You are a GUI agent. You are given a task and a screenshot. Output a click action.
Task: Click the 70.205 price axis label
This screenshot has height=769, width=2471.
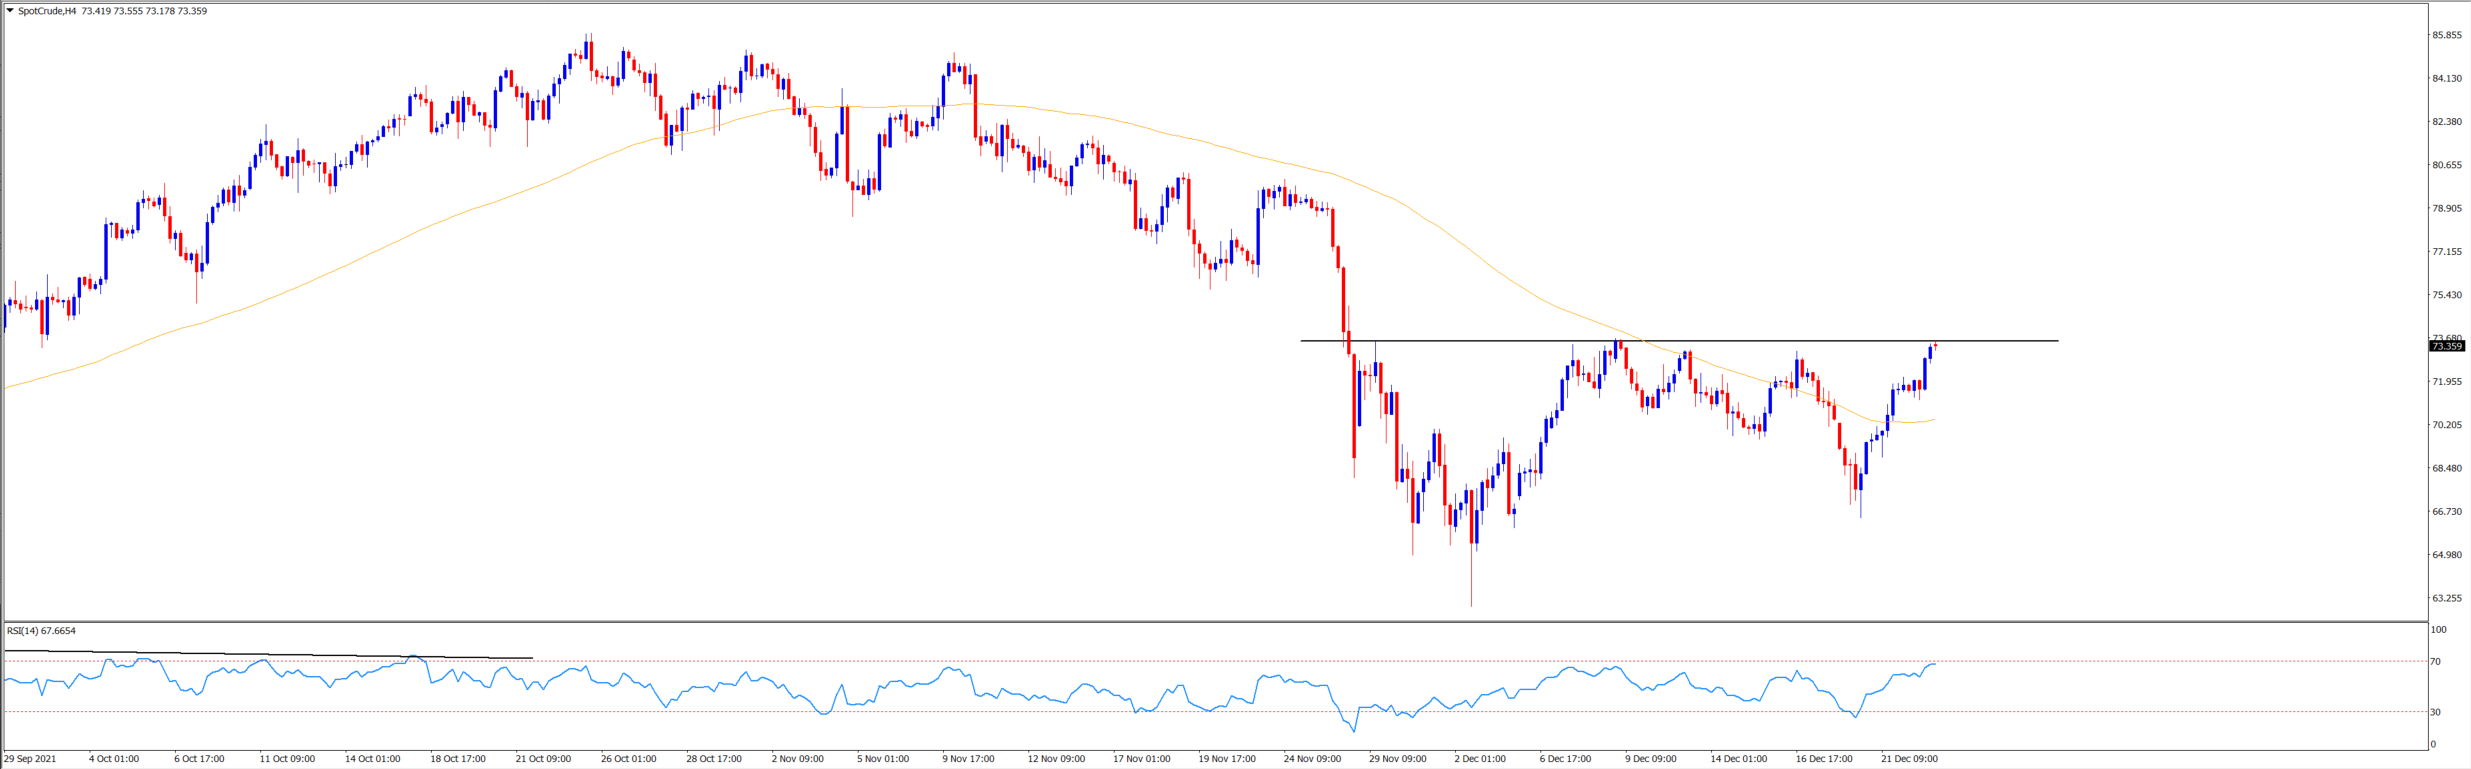2446,425
